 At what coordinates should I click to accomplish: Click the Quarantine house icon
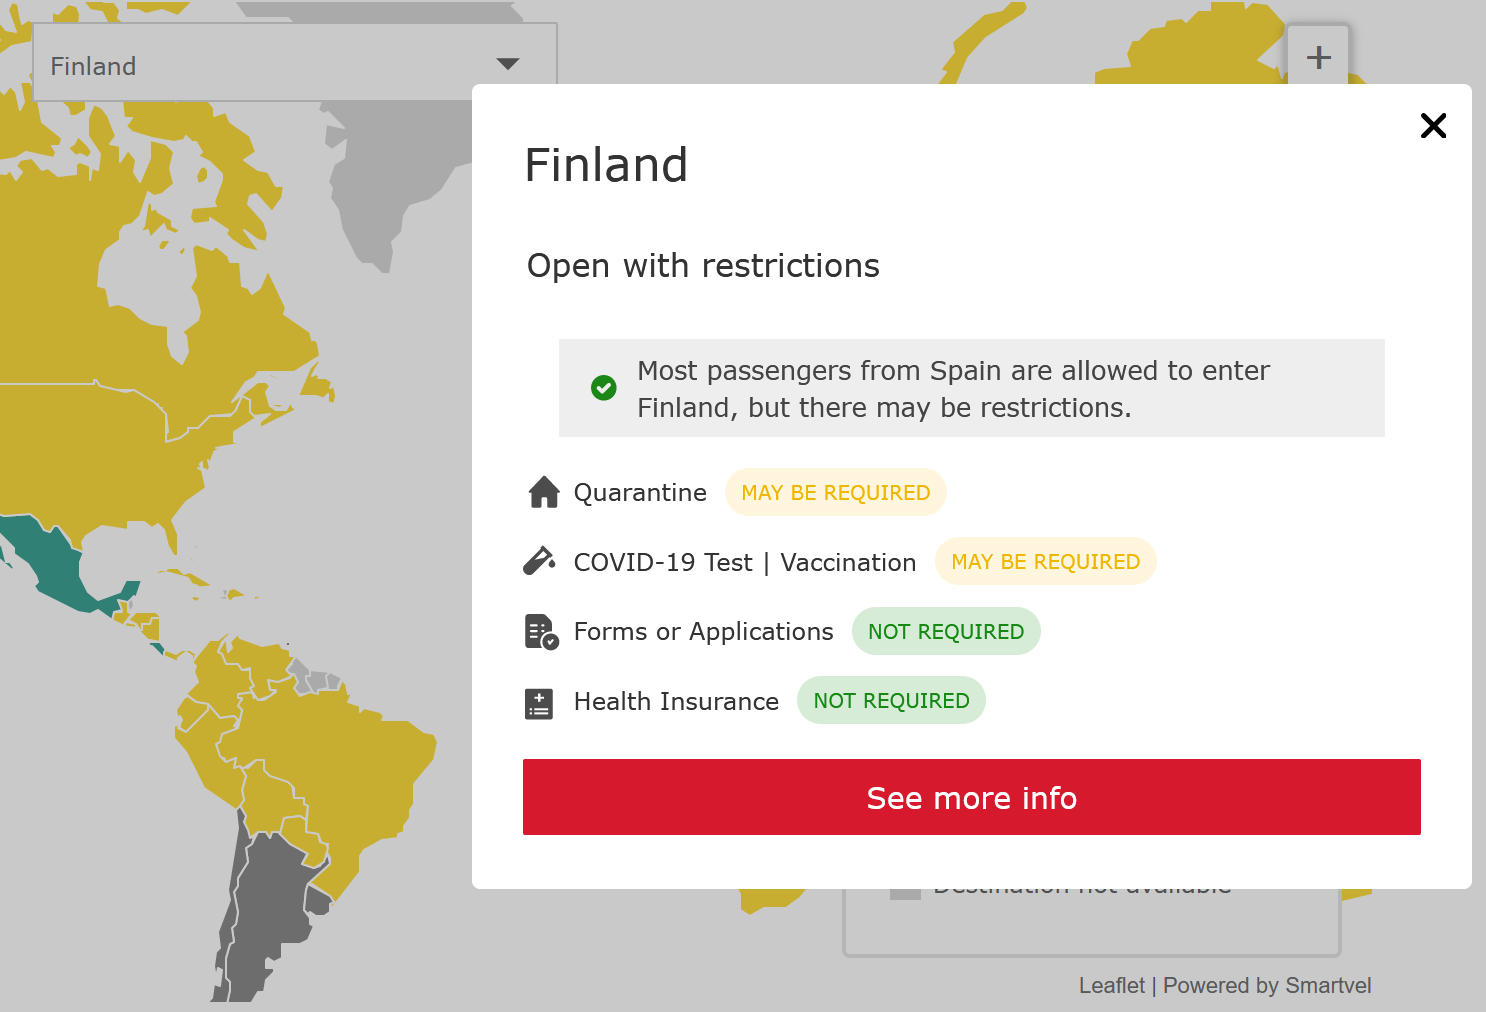pos(544,492)
